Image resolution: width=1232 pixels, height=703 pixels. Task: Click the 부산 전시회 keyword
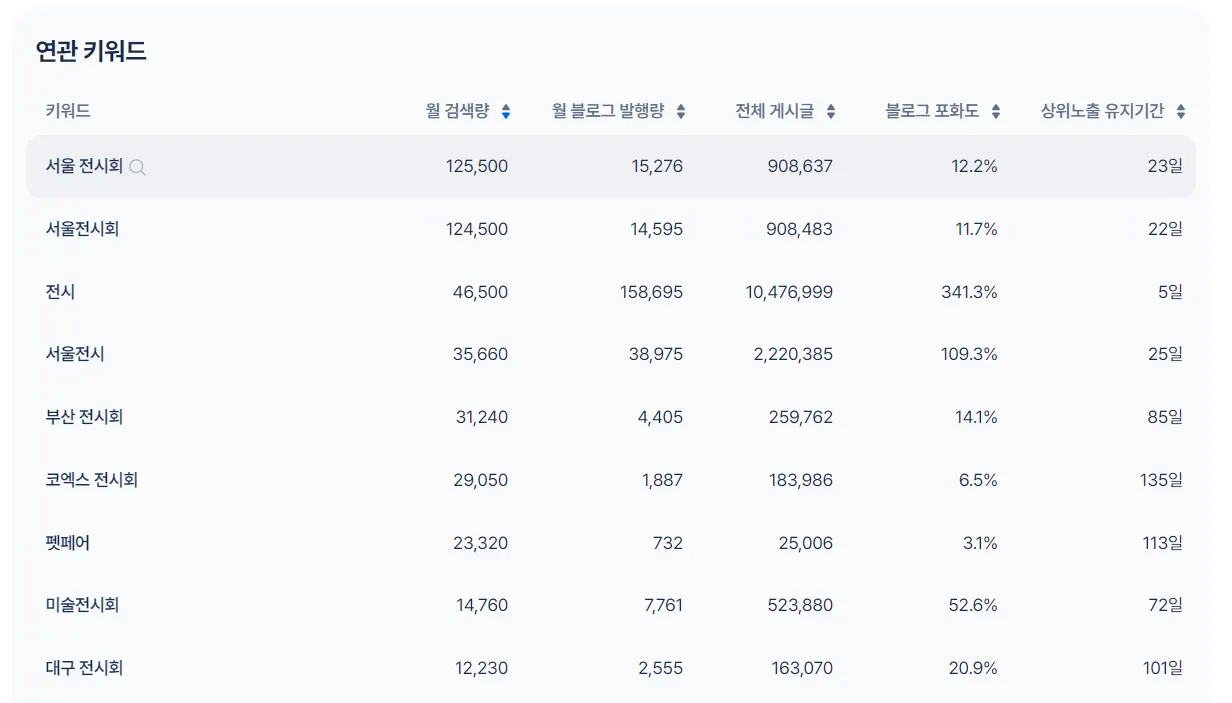pos(84,417)
